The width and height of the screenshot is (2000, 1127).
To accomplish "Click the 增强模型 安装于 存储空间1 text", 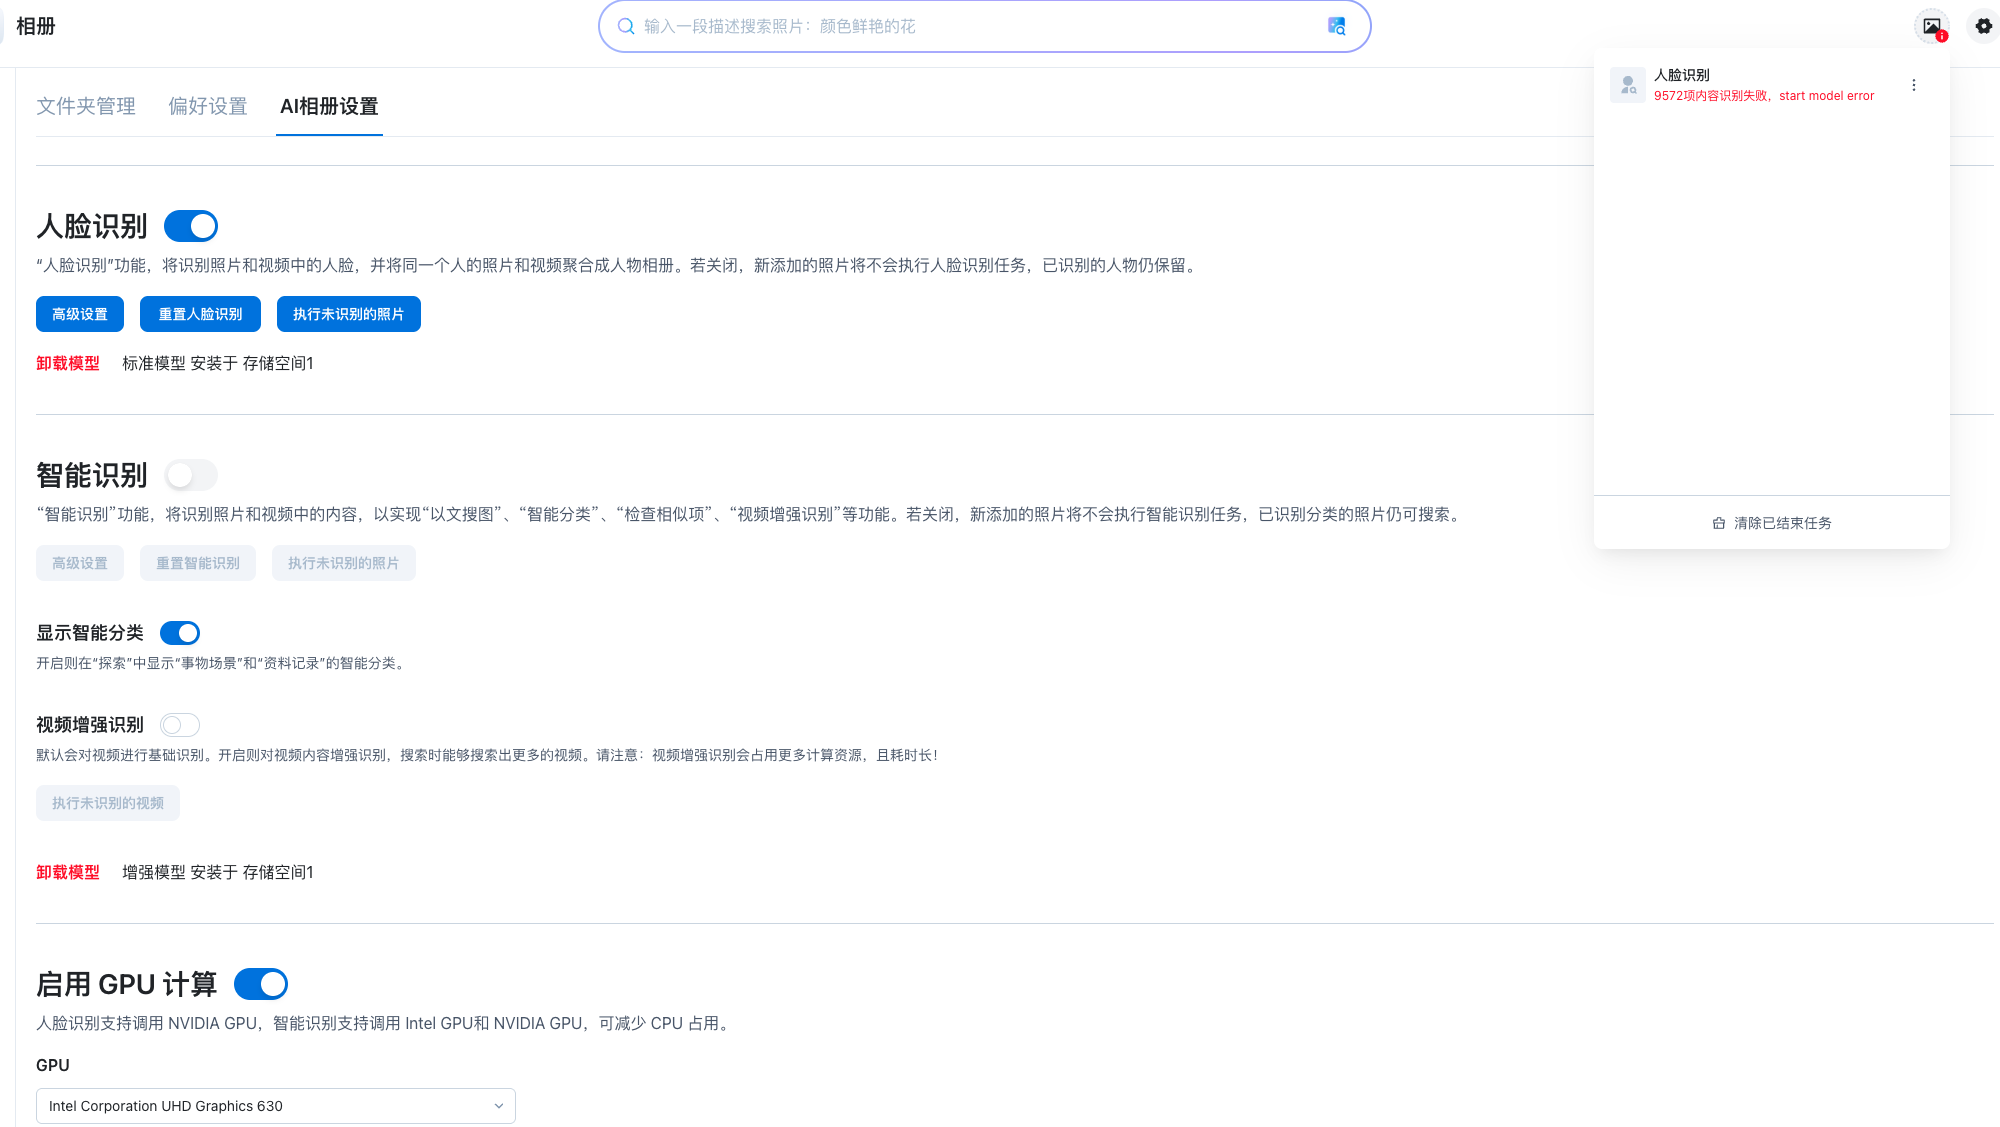I will click(x=218, y=872).
